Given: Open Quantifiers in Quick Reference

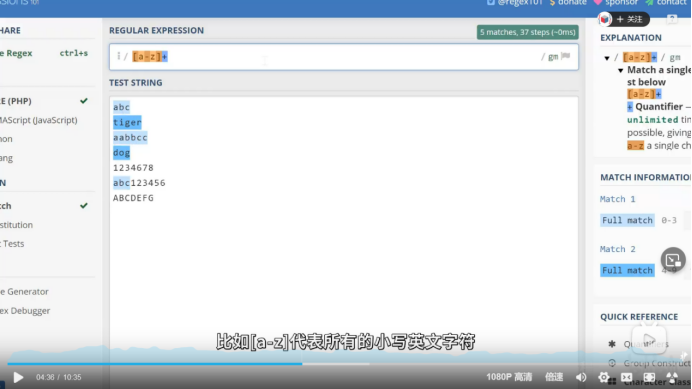Looking at the screenshot, I should (646, 344).
